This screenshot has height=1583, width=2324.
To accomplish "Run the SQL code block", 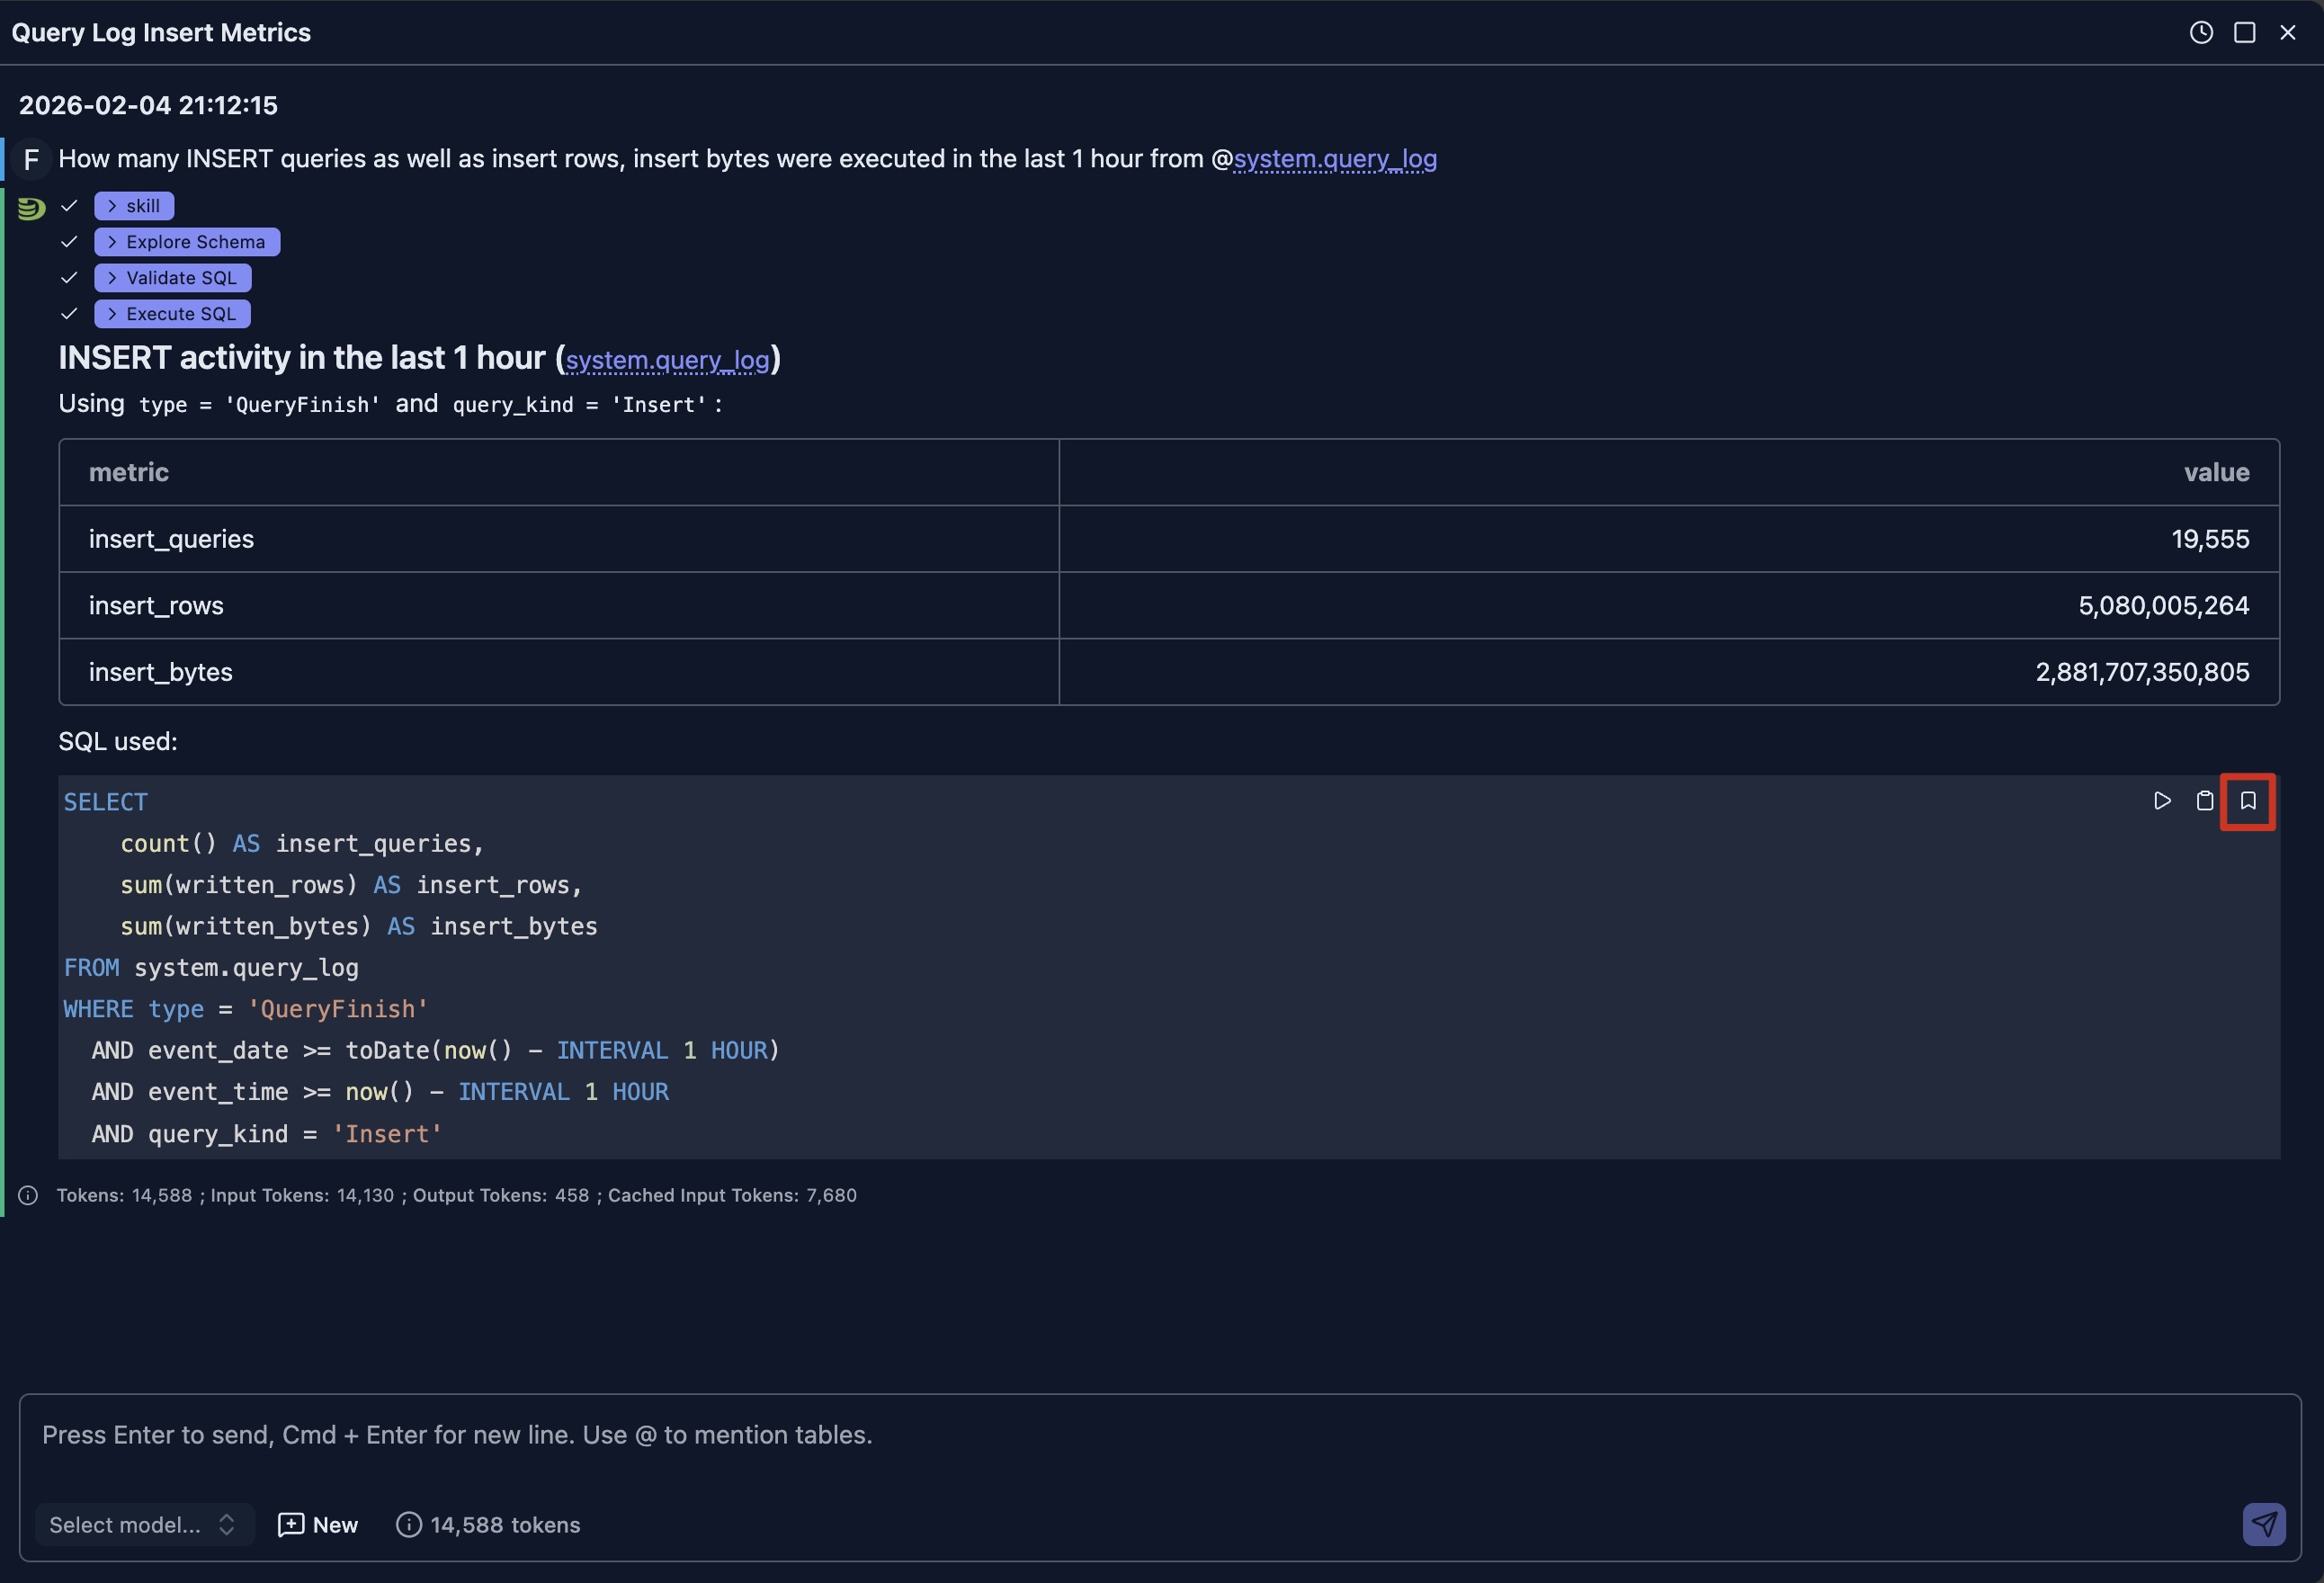I will [2162, 801].
